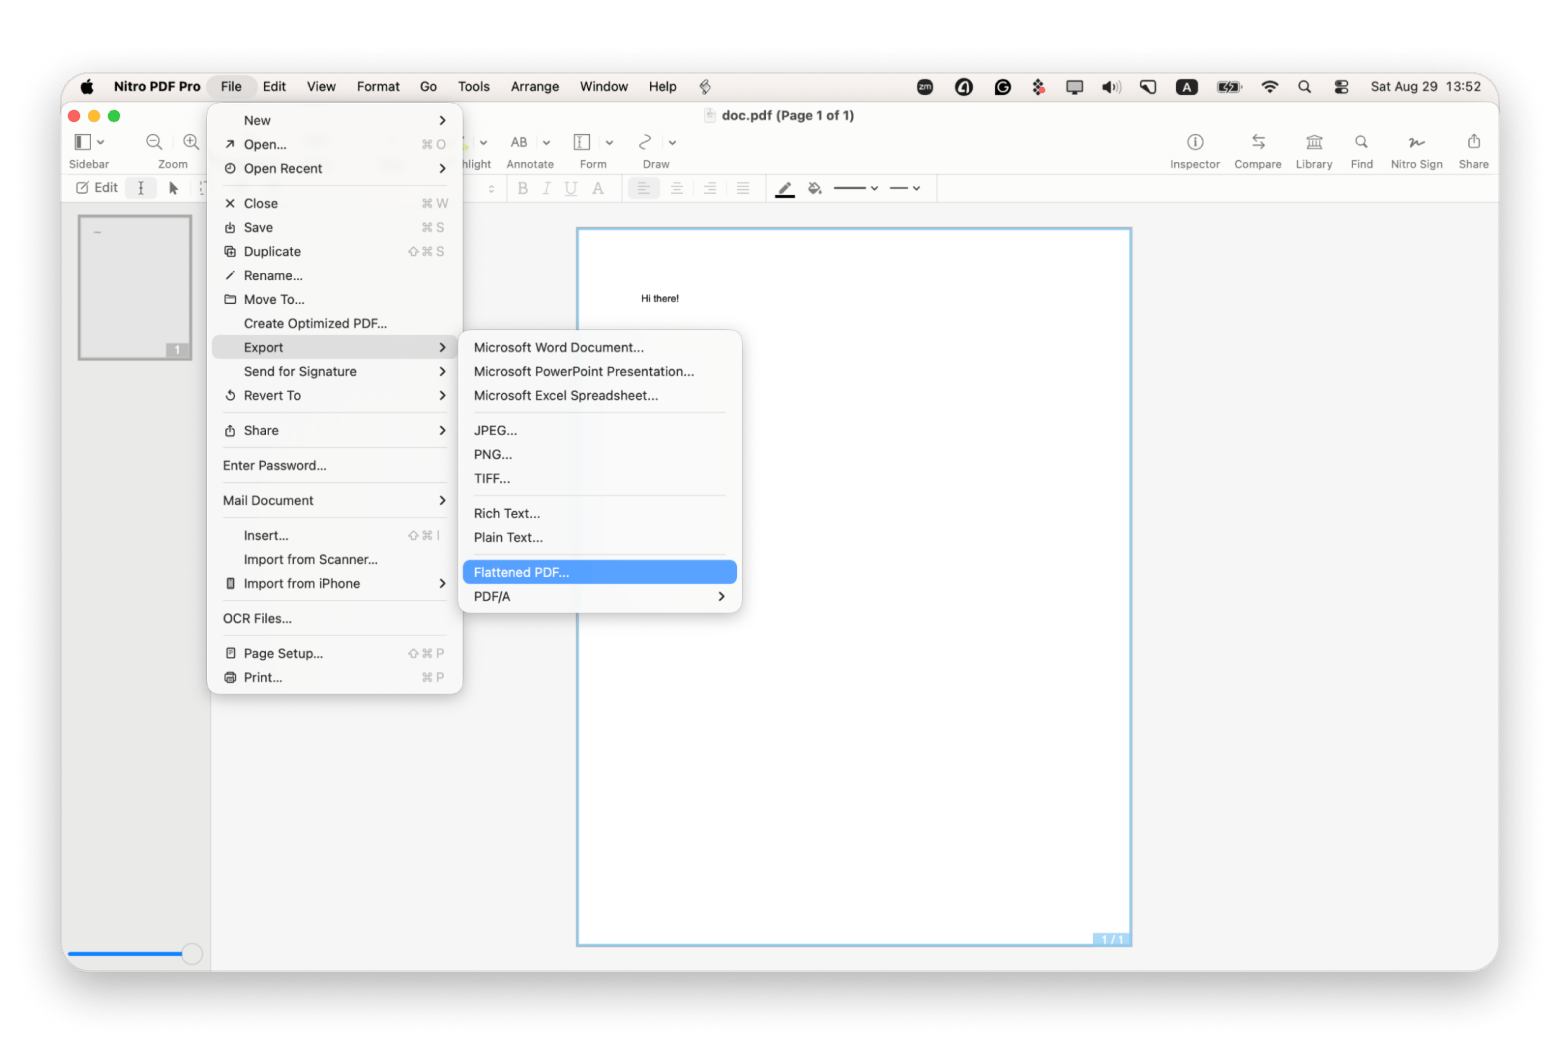This screenshot has width=1560, height=1052.
Task: Export as Plain Text
Action: click(599, 537)
